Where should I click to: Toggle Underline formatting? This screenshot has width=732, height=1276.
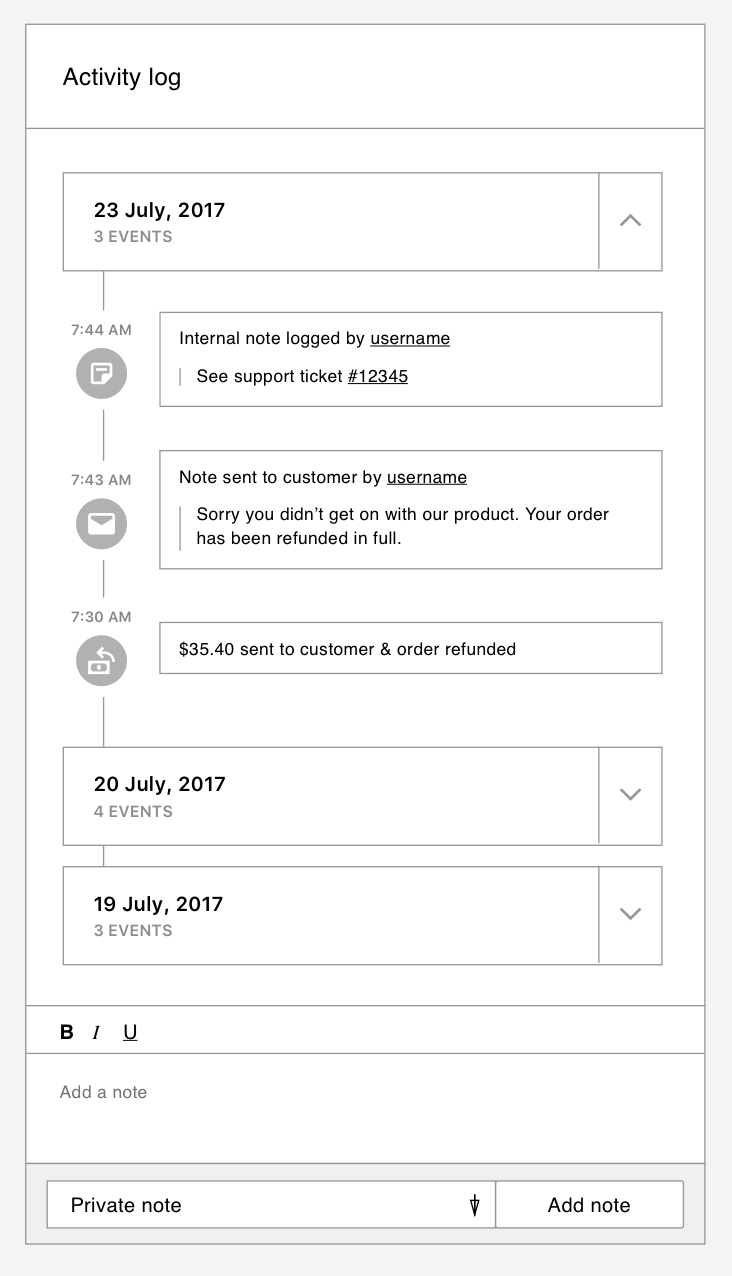point(130,1032)
